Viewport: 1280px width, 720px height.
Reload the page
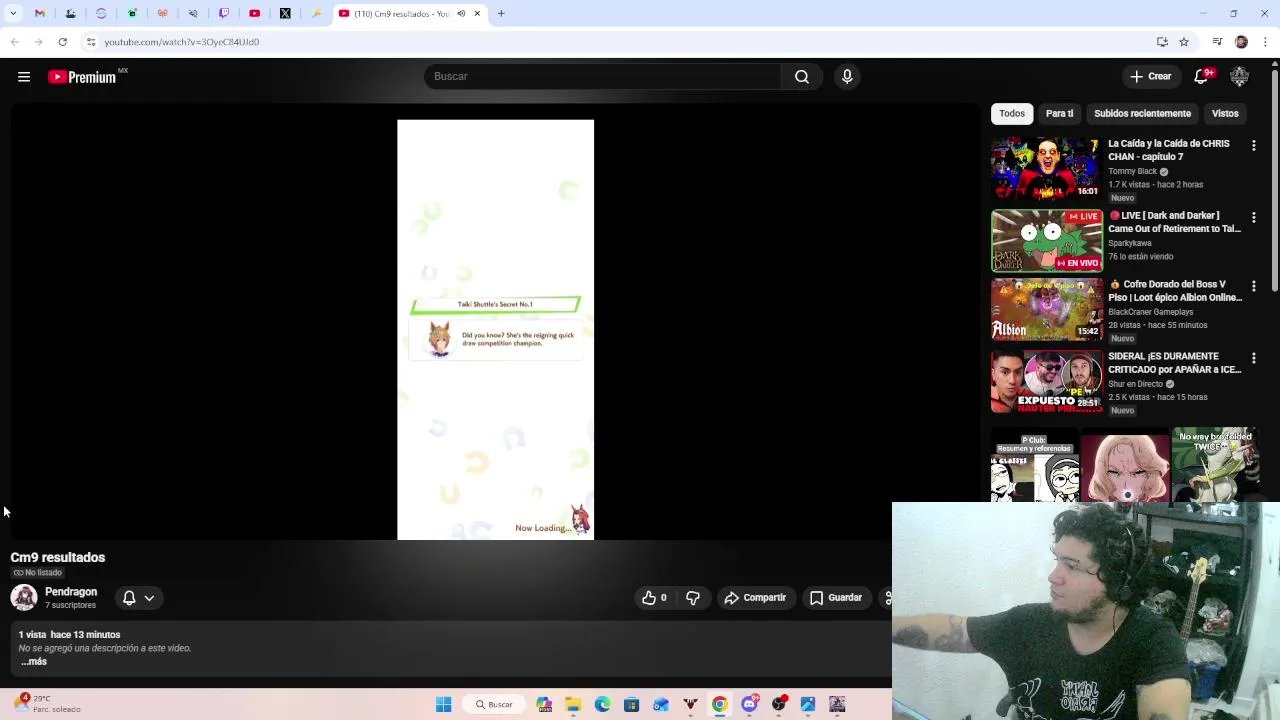pos(62,42)
